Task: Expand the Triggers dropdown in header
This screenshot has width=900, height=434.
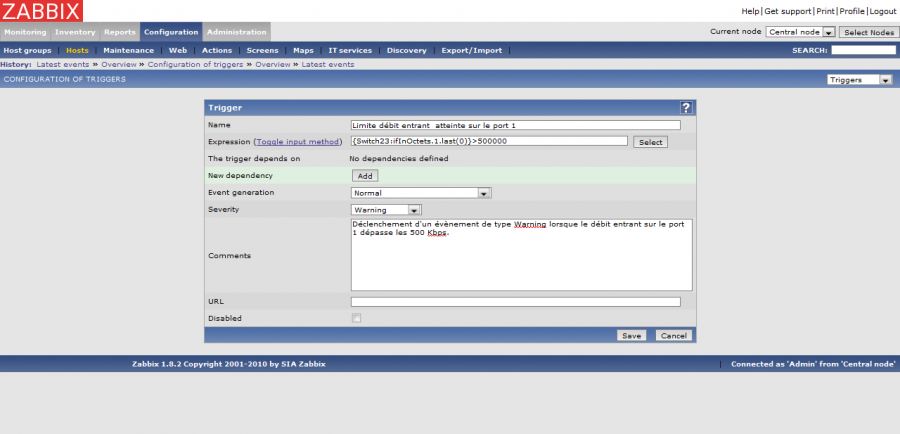Action: click(860, 80)
